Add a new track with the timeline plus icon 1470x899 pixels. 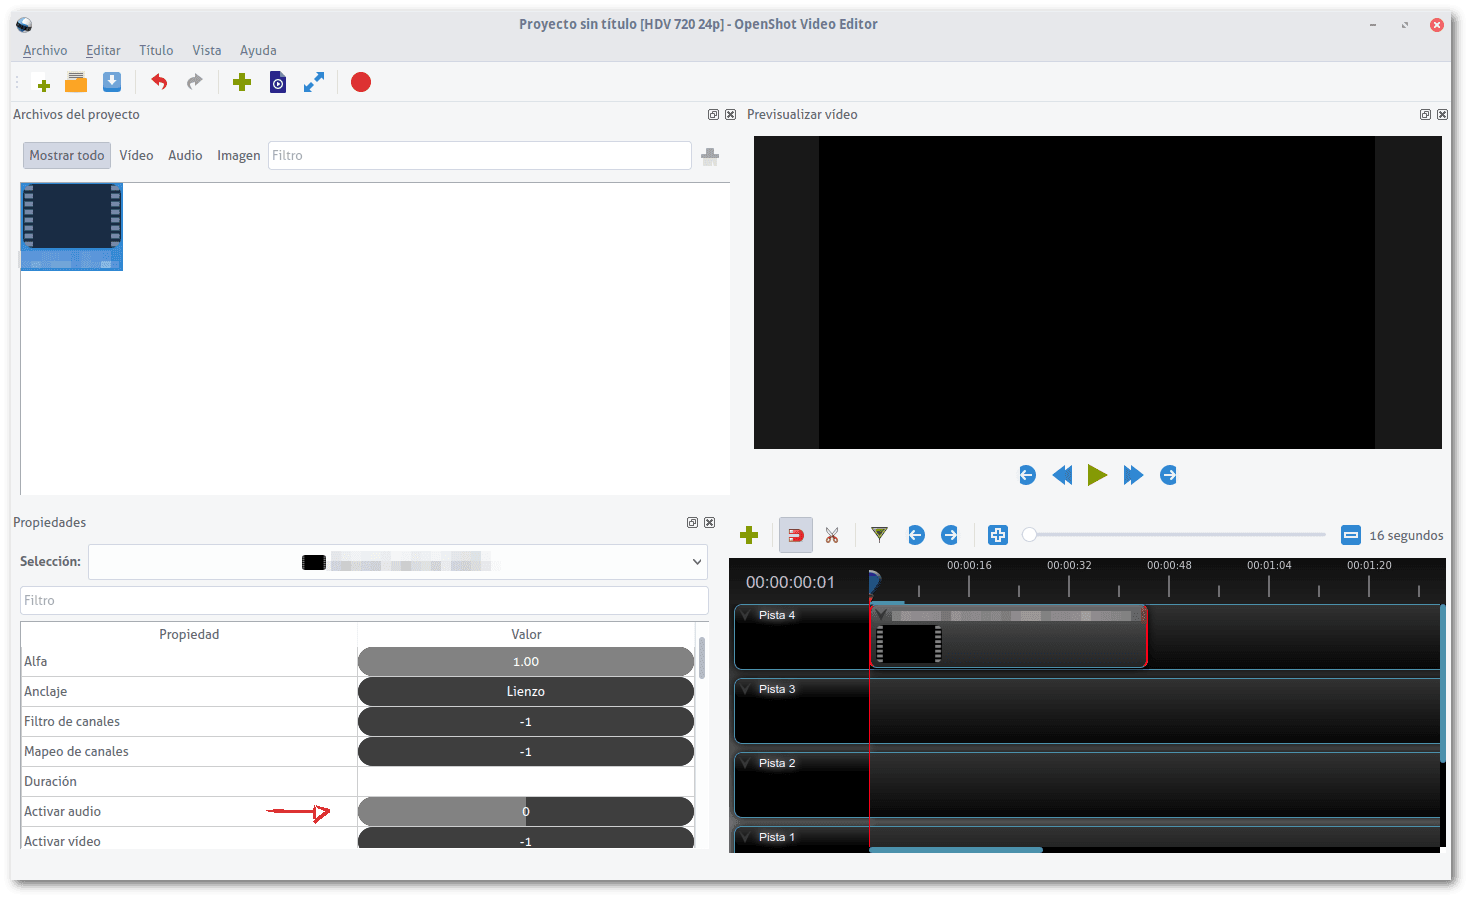click(x=749, y=535)
